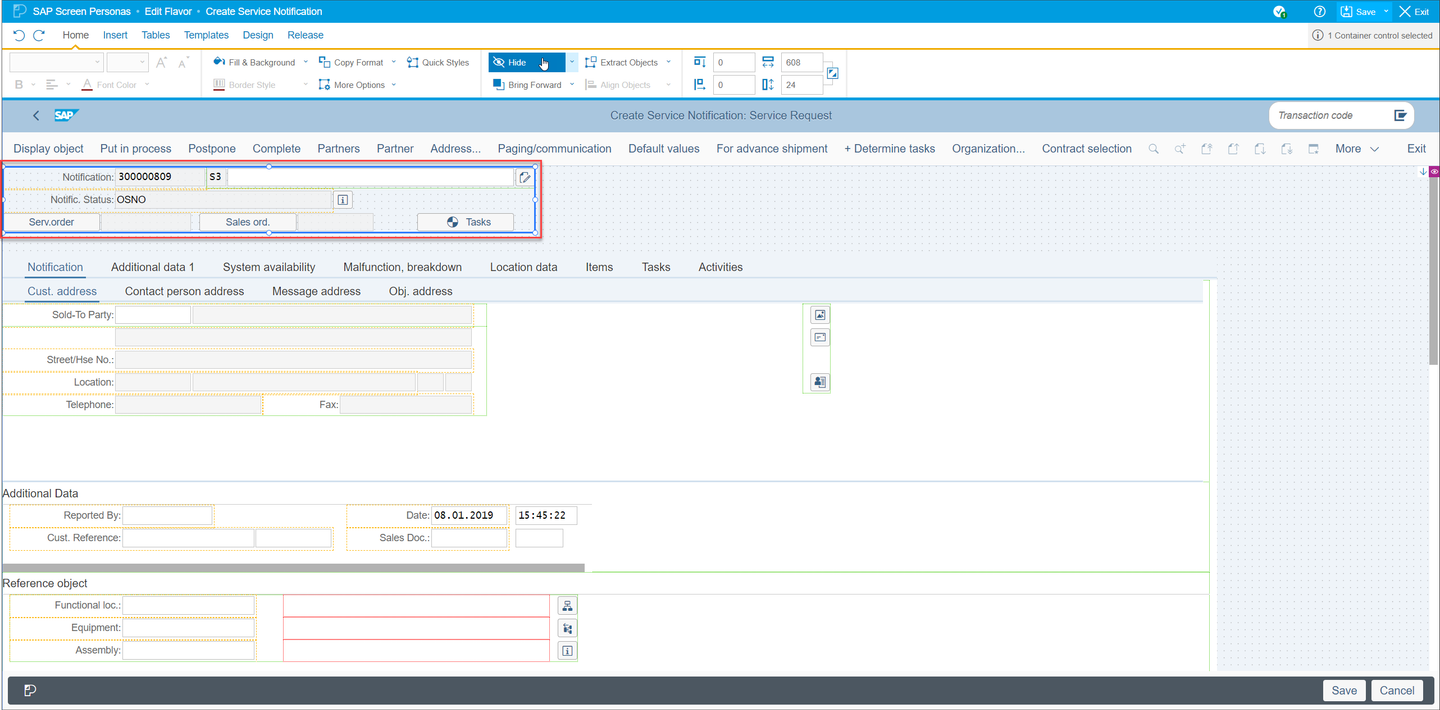
Task: Click the previous page icon
Action: pyautogui.click(x=1234, y=148)
